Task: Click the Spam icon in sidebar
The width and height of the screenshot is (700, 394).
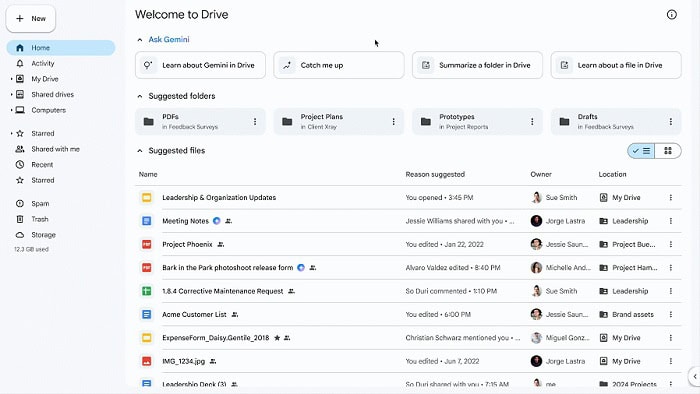Action: pyautogui.click(x=20, y=203)
